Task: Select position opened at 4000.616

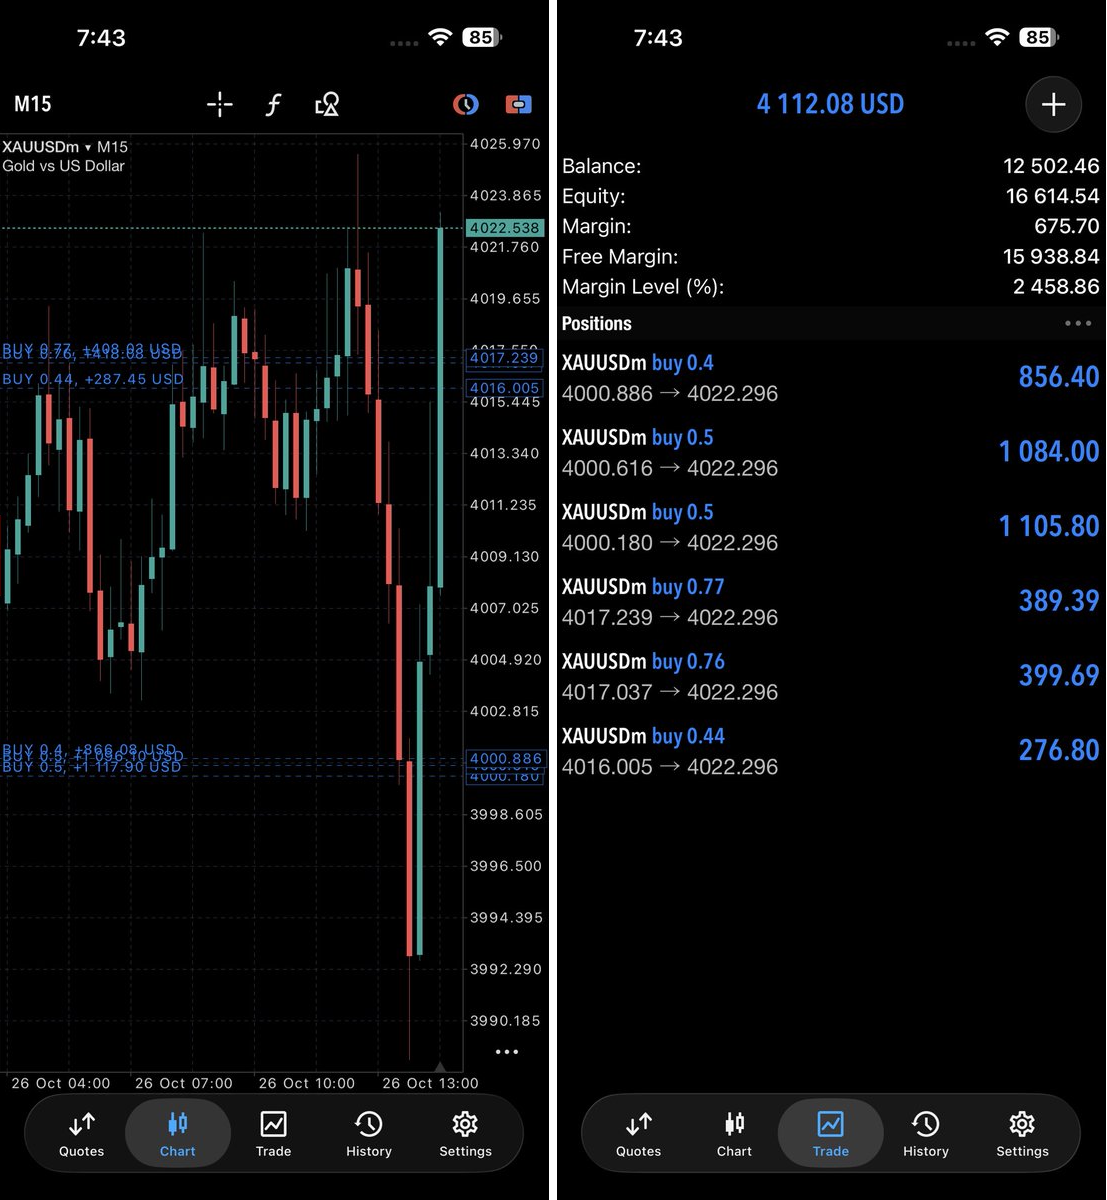Action: [830, 453]
